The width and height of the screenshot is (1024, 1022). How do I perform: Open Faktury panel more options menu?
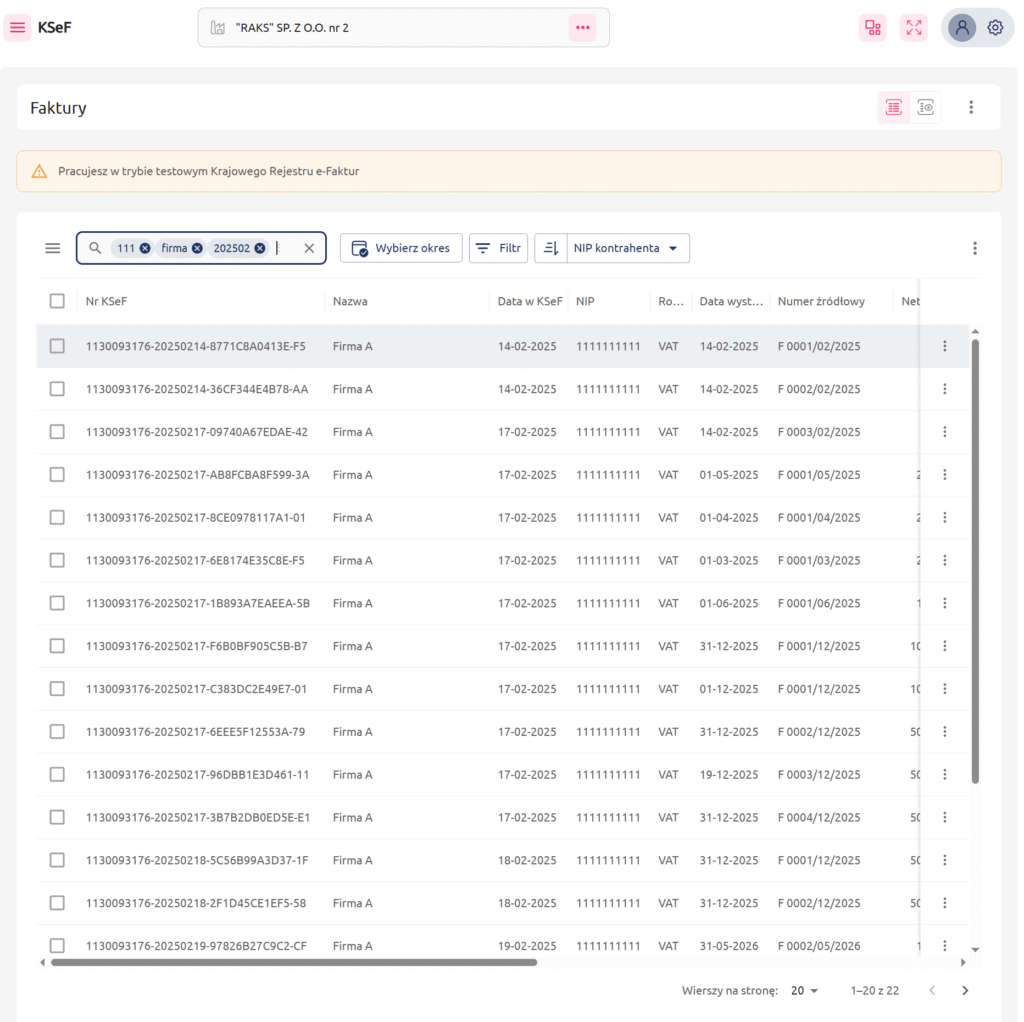(970, 107)
